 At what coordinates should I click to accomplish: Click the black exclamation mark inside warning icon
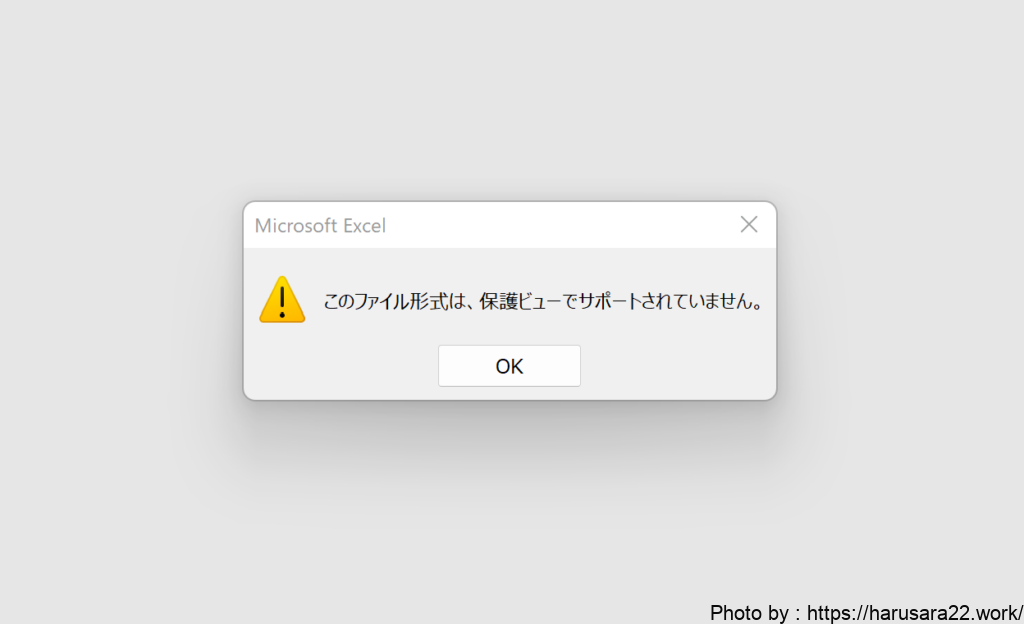tap(282, 302)
